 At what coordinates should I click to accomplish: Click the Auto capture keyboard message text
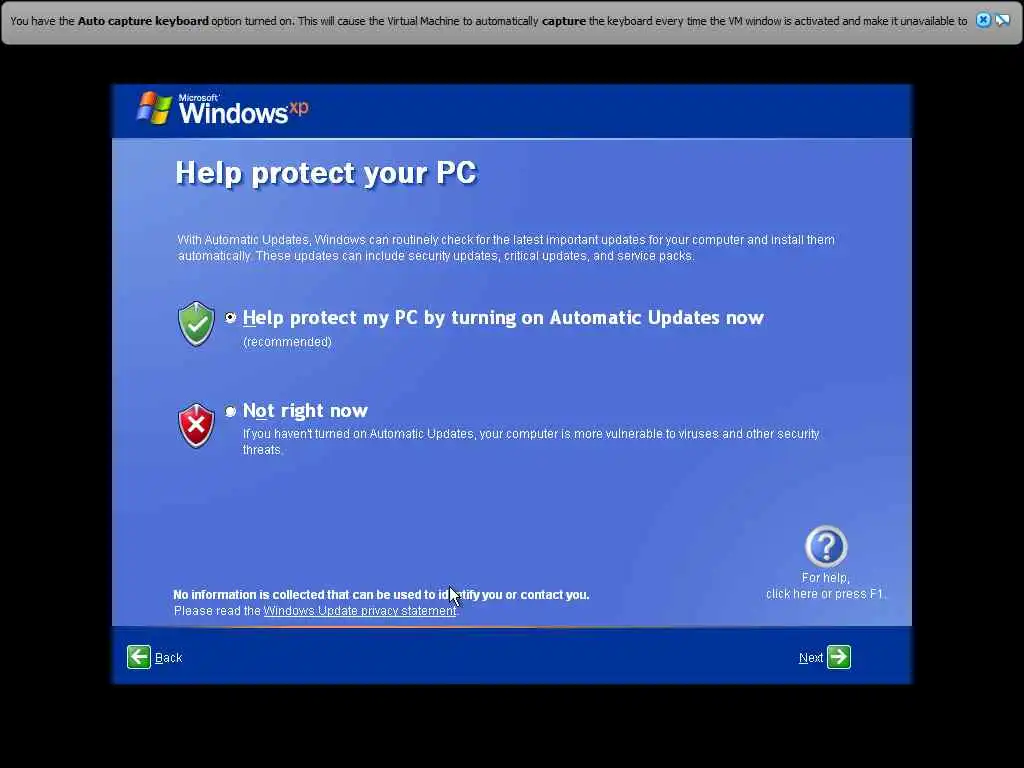(x=488, y=21)
